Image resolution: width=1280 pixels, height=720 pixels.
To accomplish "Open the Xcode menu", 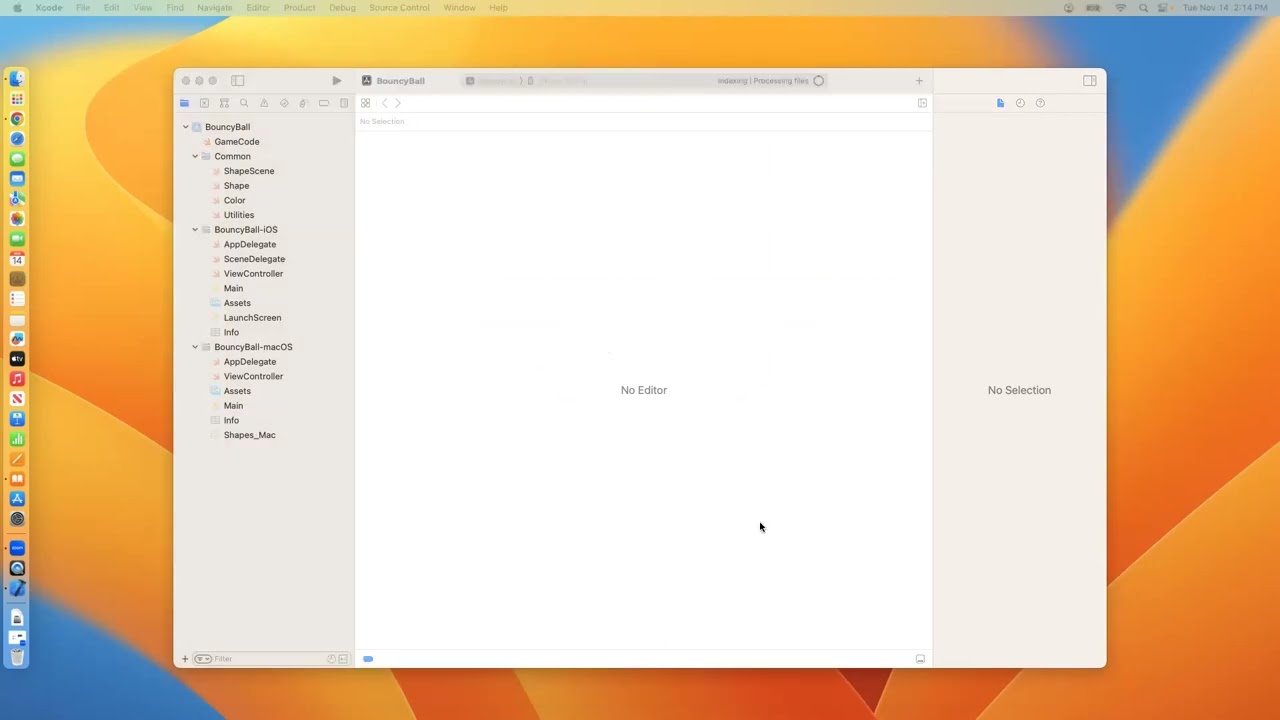I will click(49, 8).
